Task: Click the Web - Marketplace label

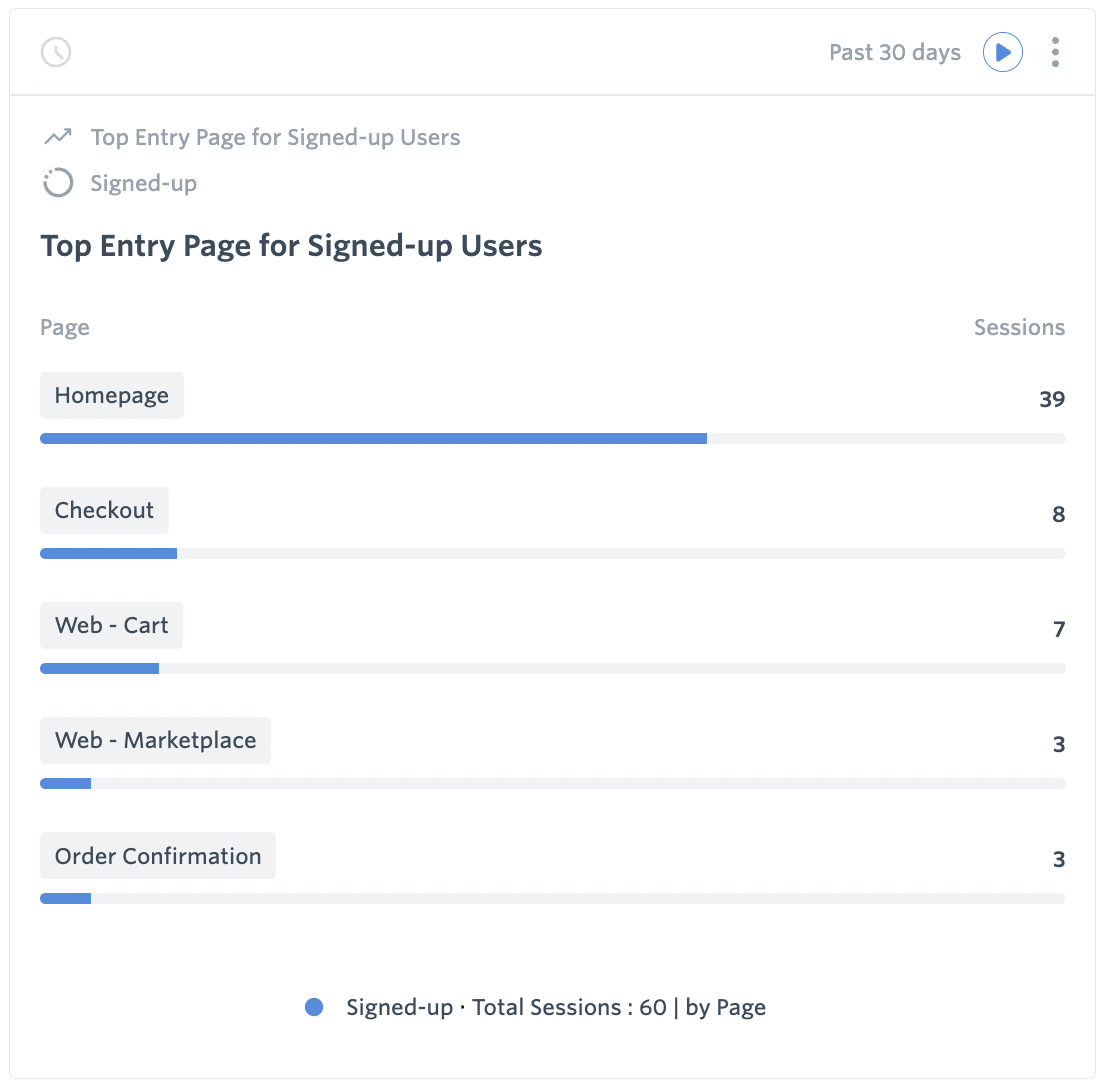Action: [155, 740]
